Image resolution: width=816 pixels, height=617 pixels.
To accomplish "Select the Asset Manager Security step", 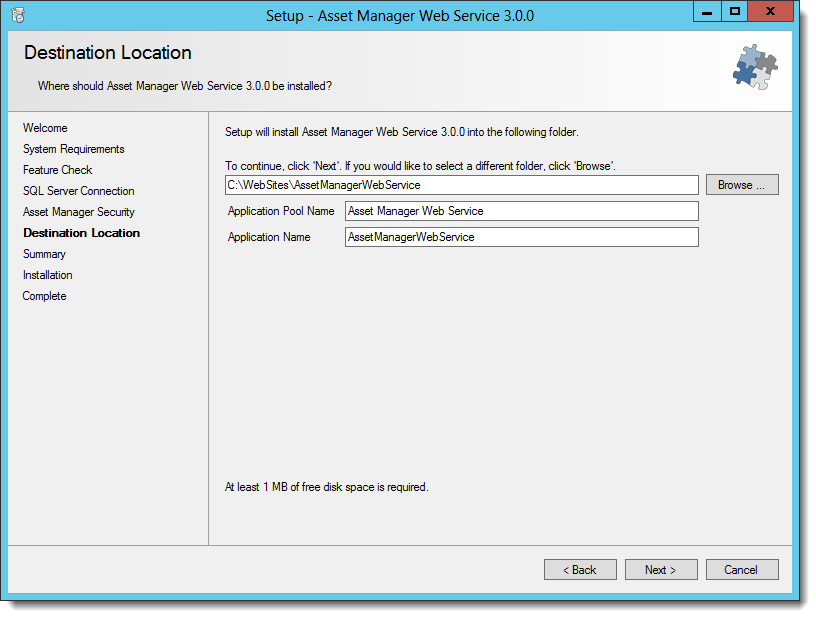I will 79,212.
